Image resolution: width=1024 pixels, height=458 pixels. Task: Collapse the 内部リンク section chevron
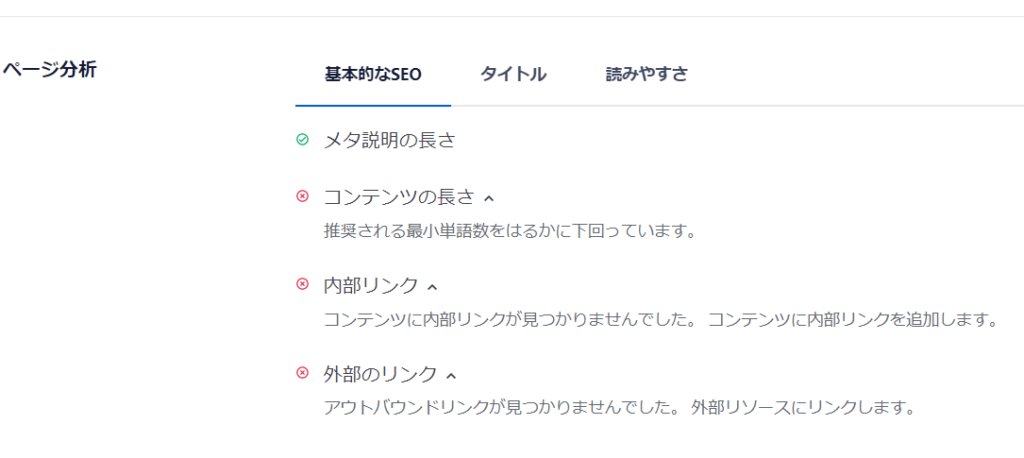pos(432,287)
